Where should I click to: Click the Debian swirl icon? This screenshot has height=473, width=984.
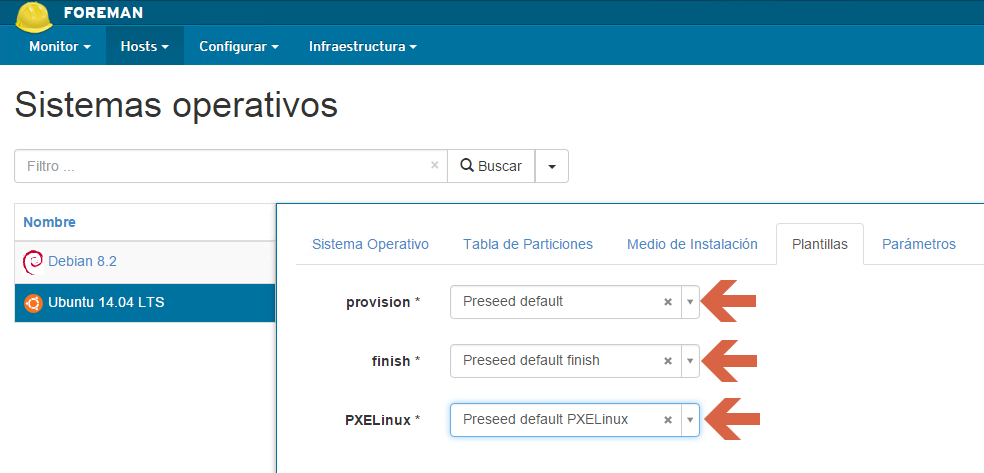point(33,262)
